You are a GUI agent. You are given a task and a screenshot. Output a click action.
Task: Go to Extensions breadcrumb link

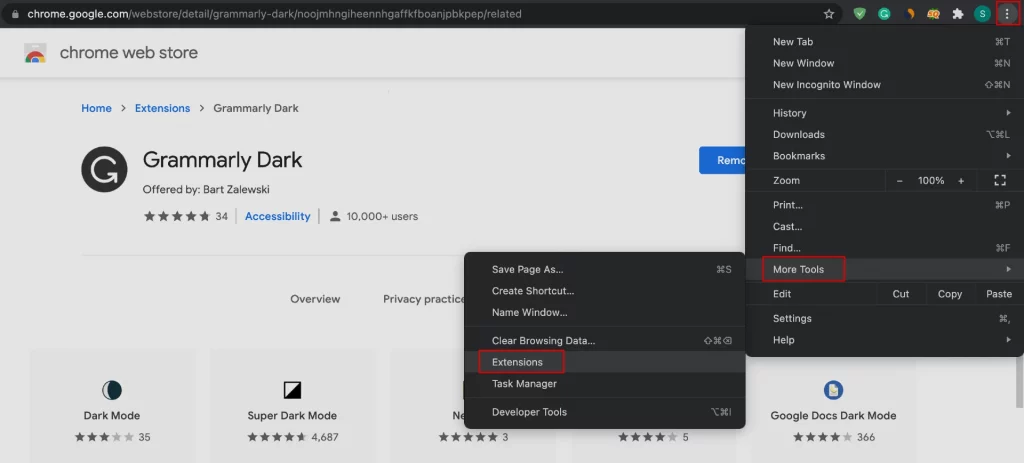click(x=163, y=108)
